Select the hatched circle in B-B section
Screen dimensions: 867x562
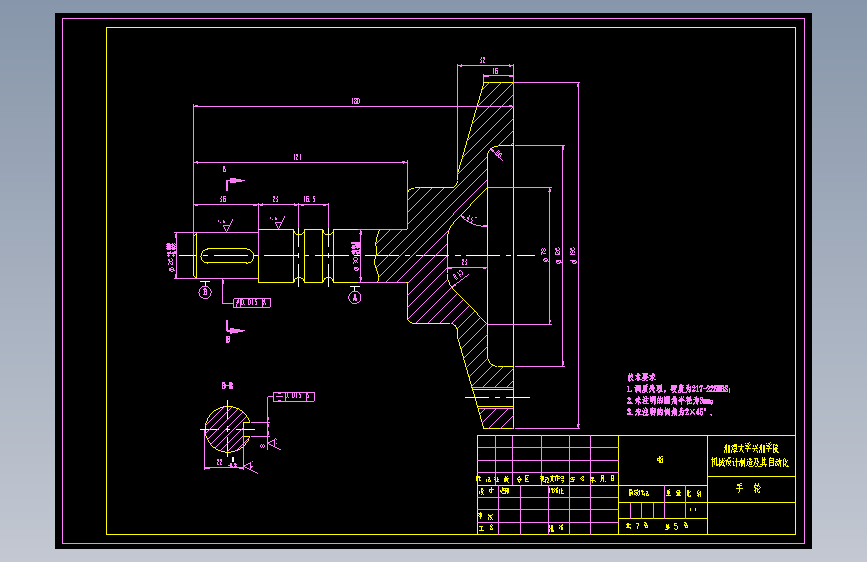click(x=227, y=429)
